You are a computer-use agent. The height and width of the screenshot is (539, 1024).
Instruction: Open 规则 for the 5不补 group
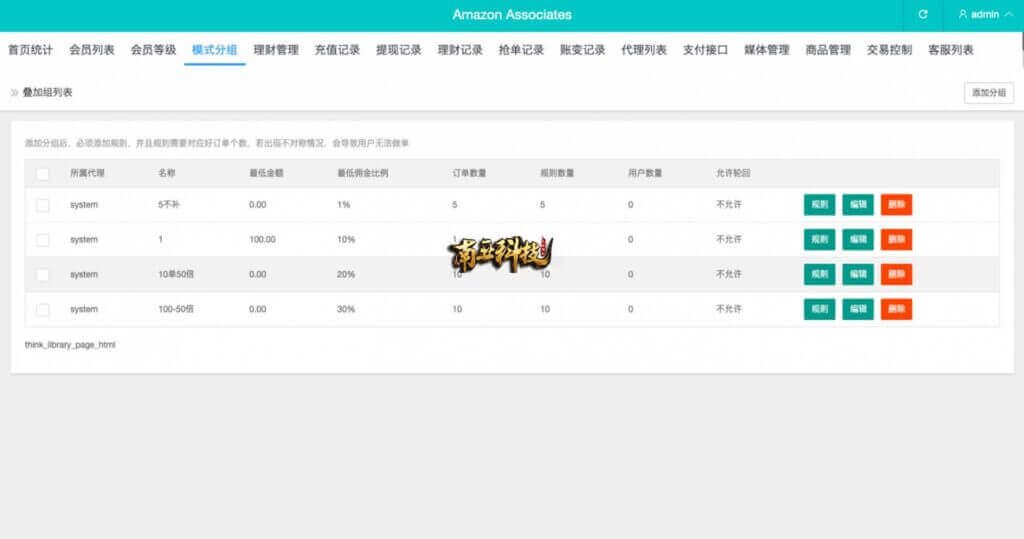tap(819, 205)
